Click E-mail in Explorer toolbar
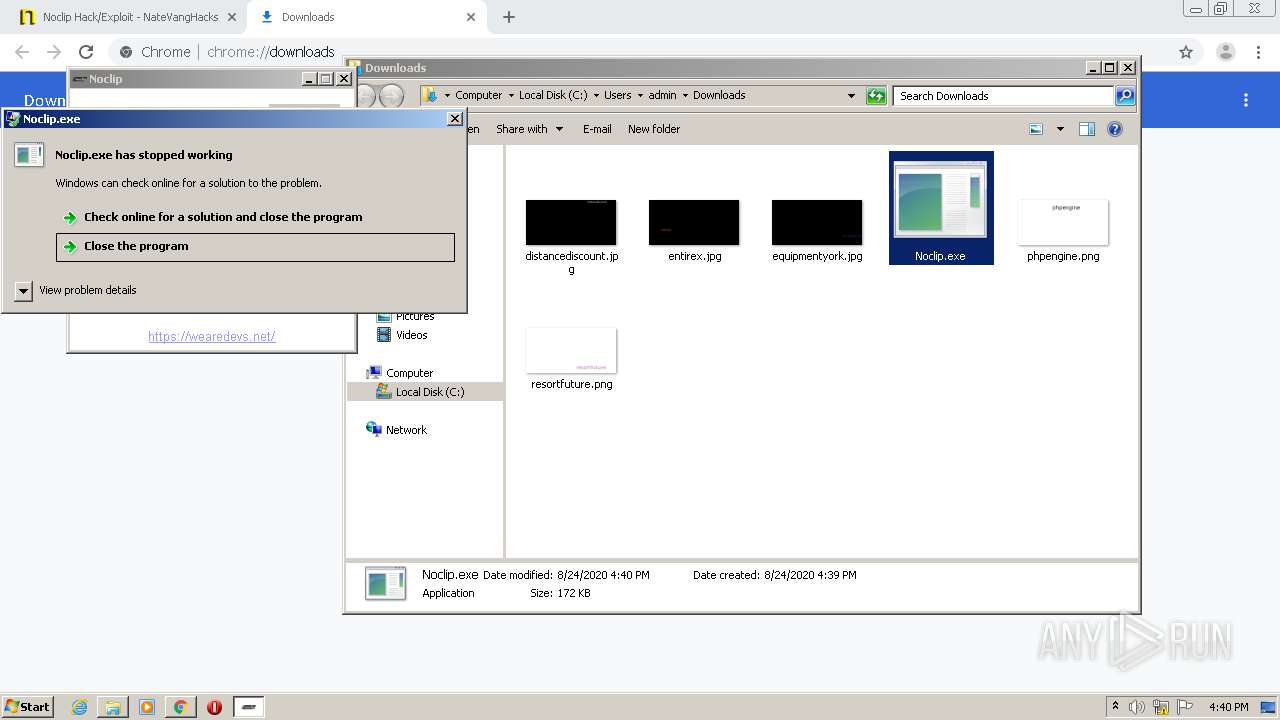This screenshot has width=1280, height=720. [597, 129]
